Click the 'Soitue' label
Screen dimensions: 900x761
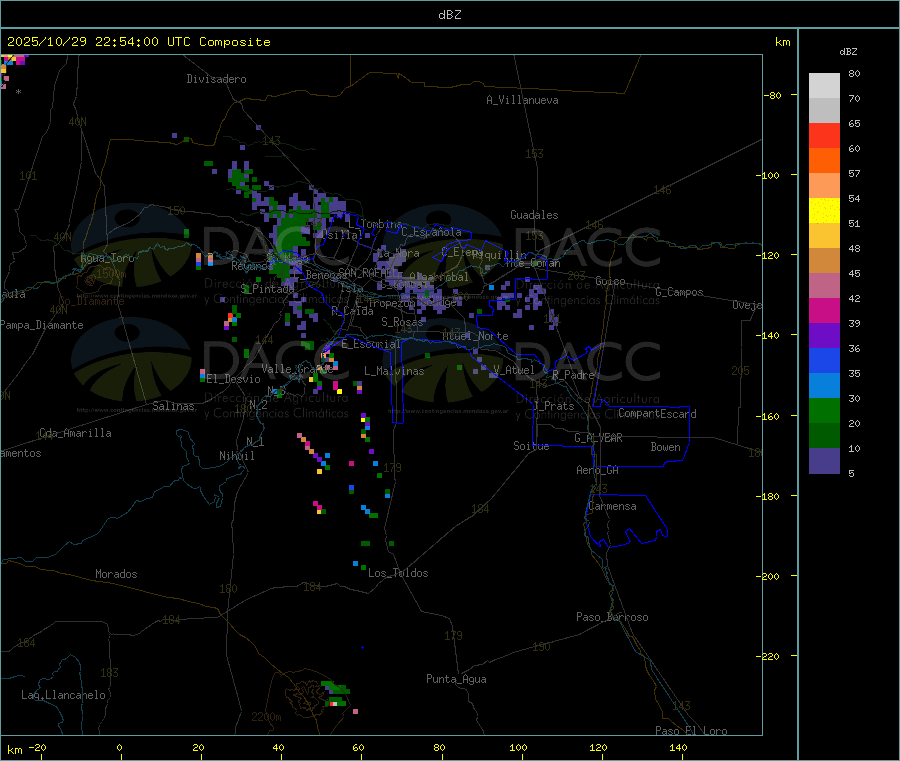coord(531,446)
